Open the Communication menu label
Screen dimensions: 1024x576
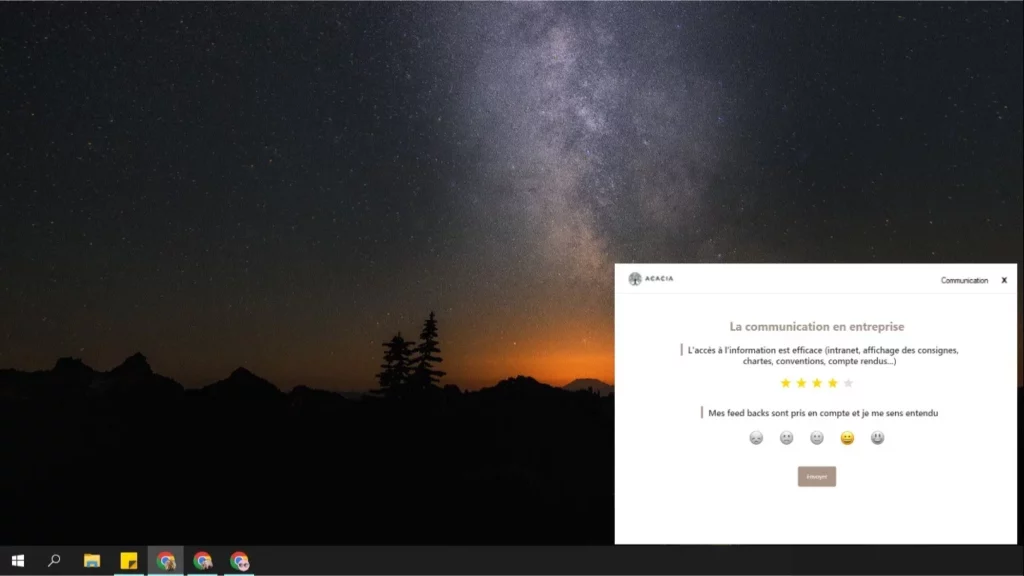pyautogui.click(x=964, y=280)
